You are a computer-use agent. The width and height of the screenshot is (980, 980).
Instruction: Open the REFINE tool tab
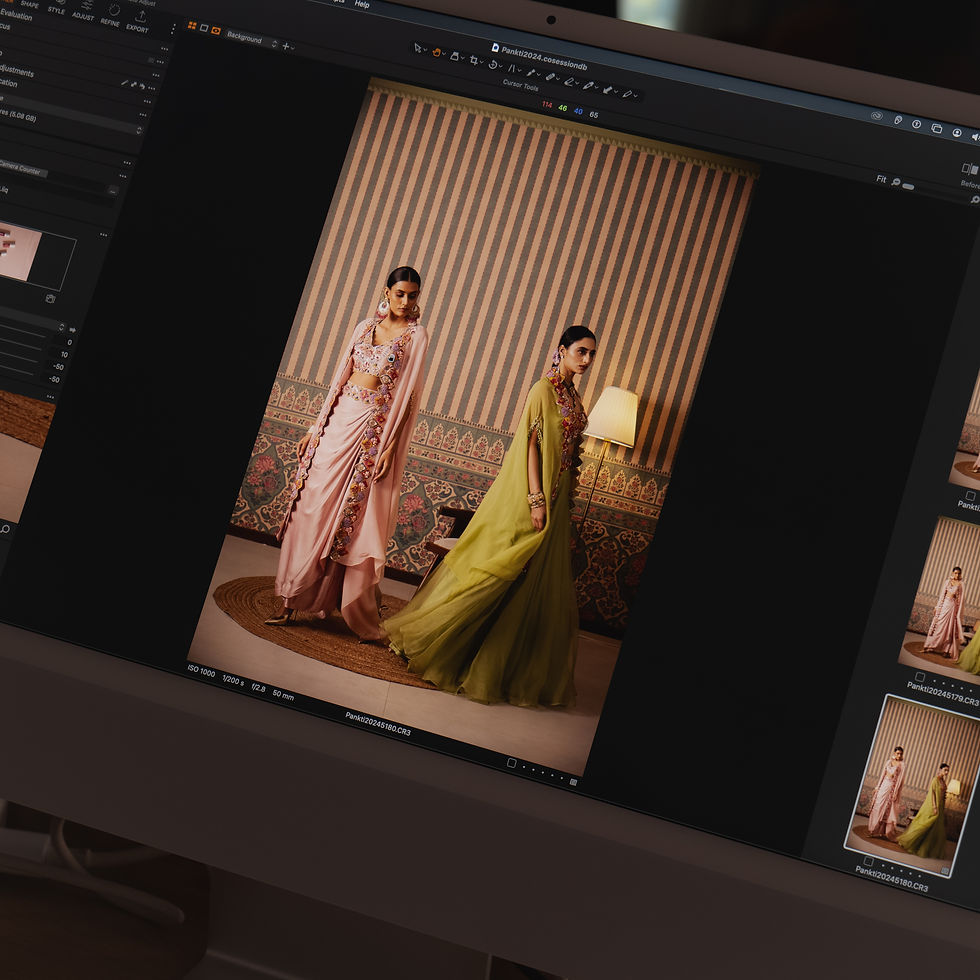(111, 16)
